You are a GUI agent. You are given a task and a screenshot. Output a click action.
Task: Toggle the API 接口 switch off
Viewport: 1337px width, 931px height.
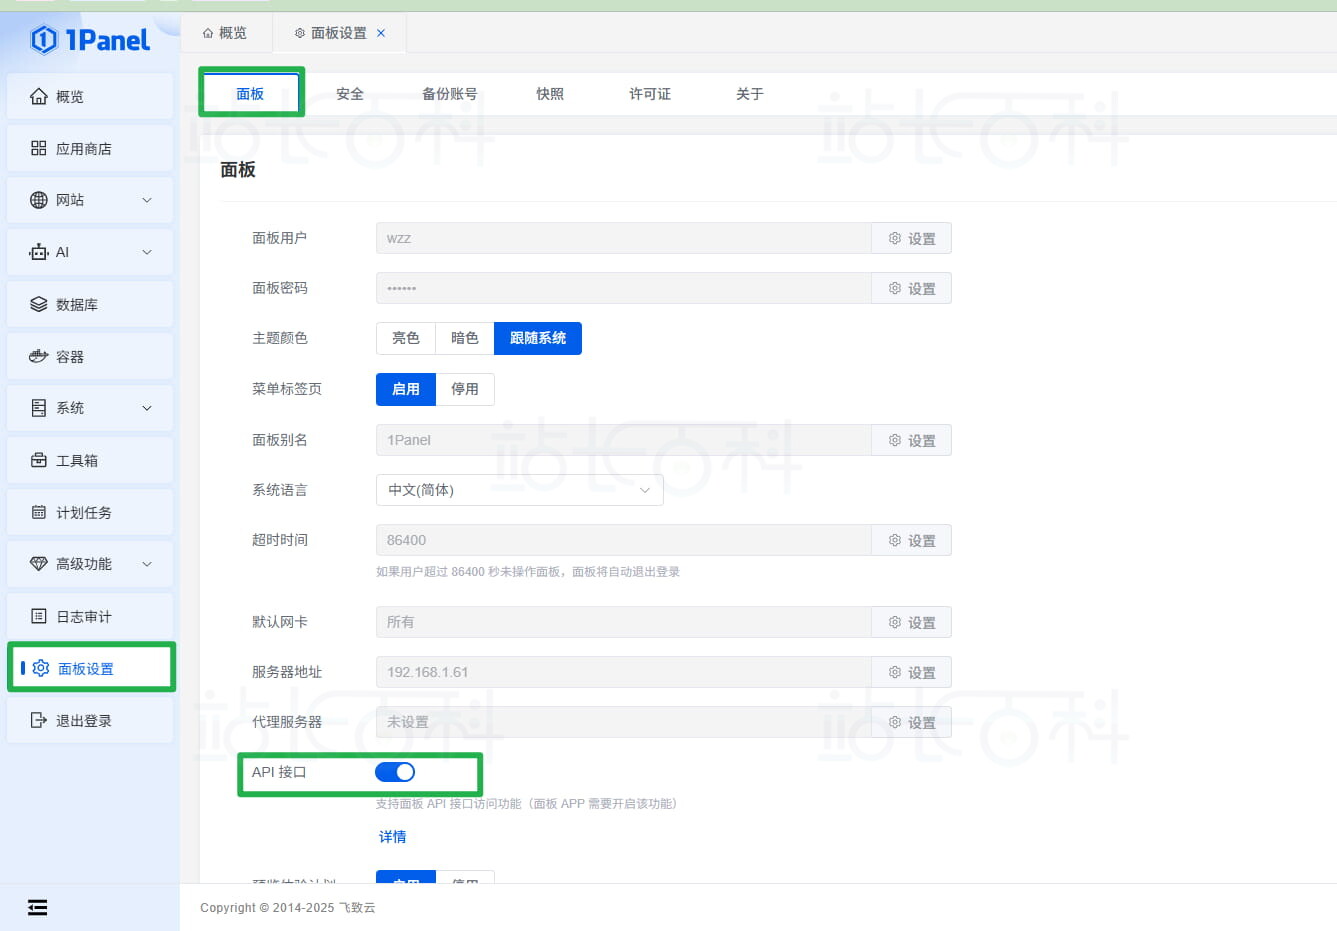(395, 772)
